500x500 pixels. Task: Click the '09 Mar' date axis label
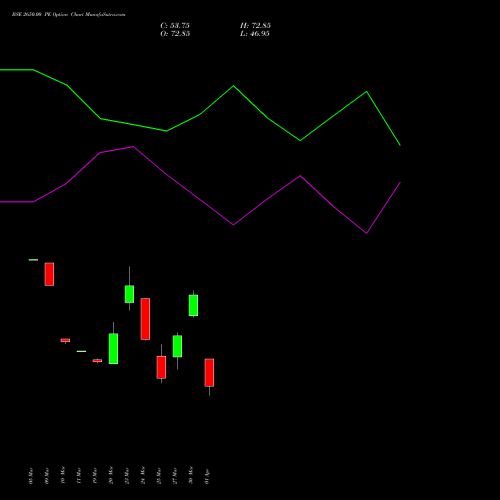(47, 476)
